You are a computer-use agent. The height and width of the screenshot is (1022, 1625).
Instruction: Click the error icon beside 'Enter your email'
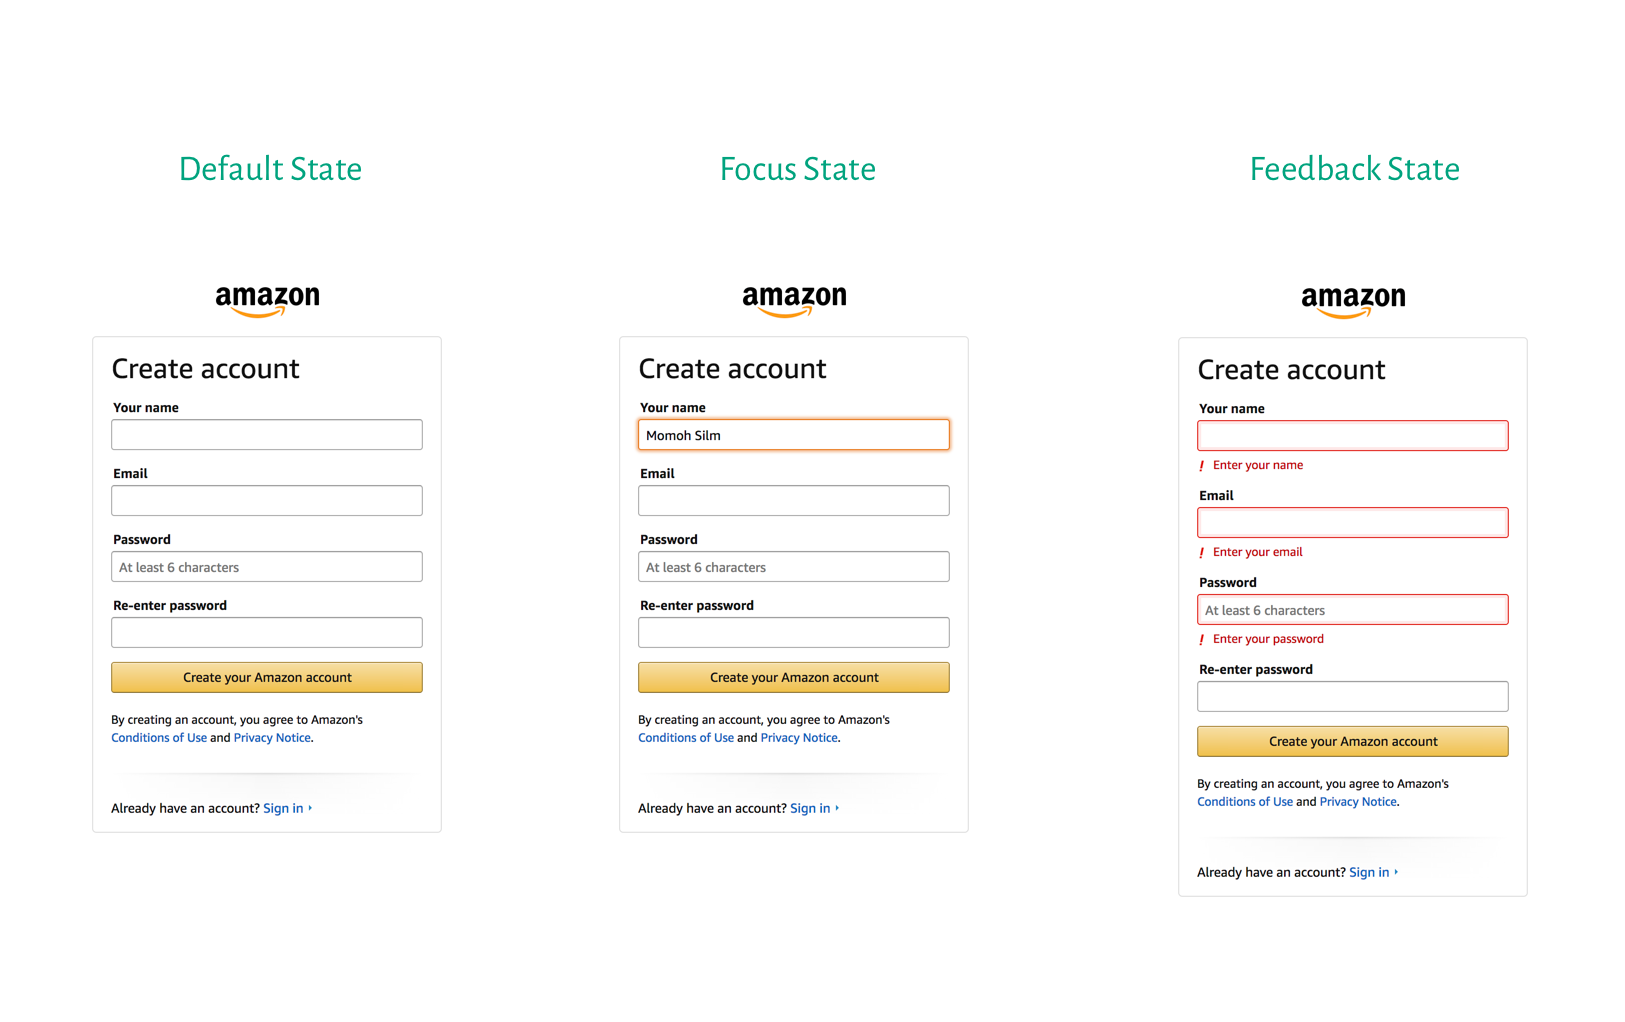tap(1201, 551)
